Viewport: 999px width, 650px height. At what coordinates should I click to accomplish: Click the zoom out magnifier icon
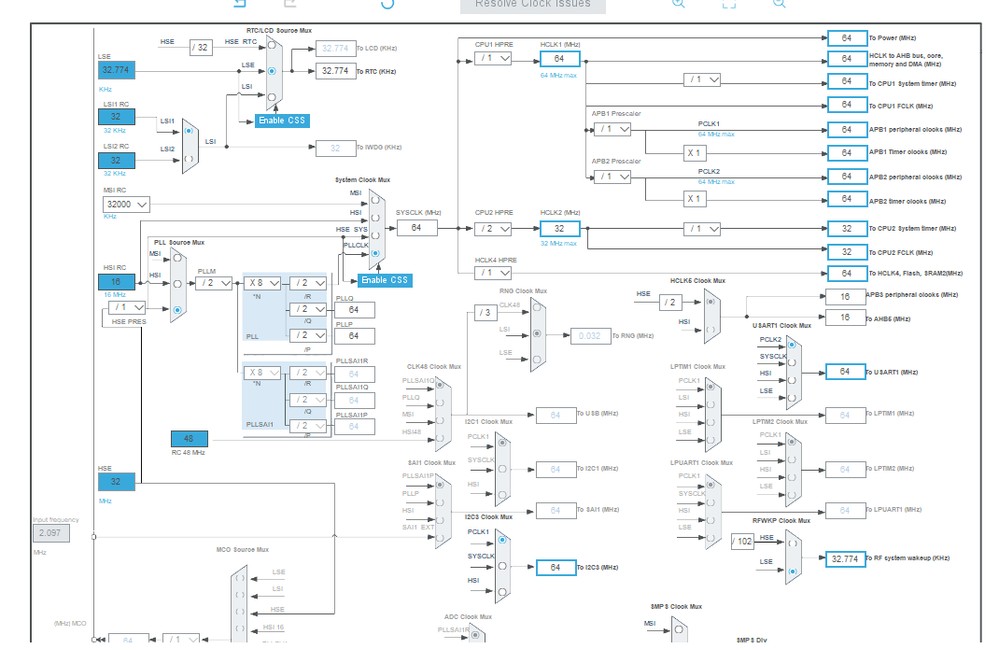779,3
